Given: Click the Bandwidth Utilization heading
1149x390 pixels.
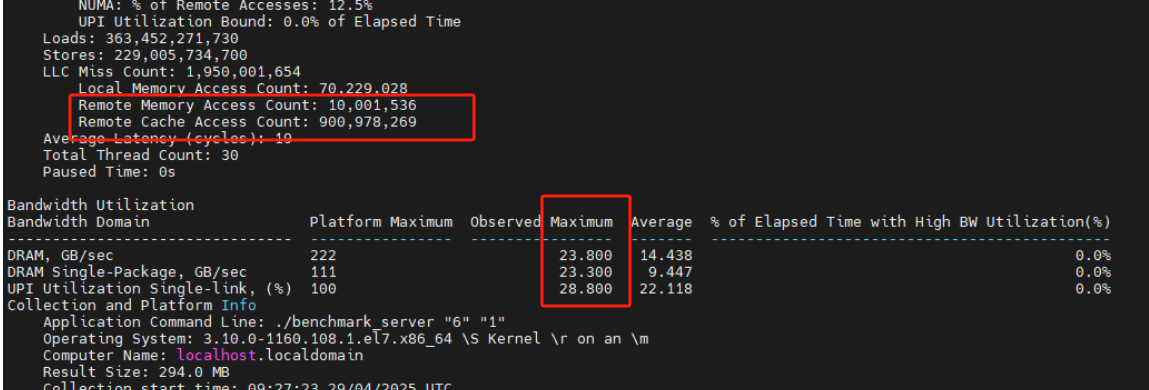Looking at the screenshot, I should click(x=100, y=205).
